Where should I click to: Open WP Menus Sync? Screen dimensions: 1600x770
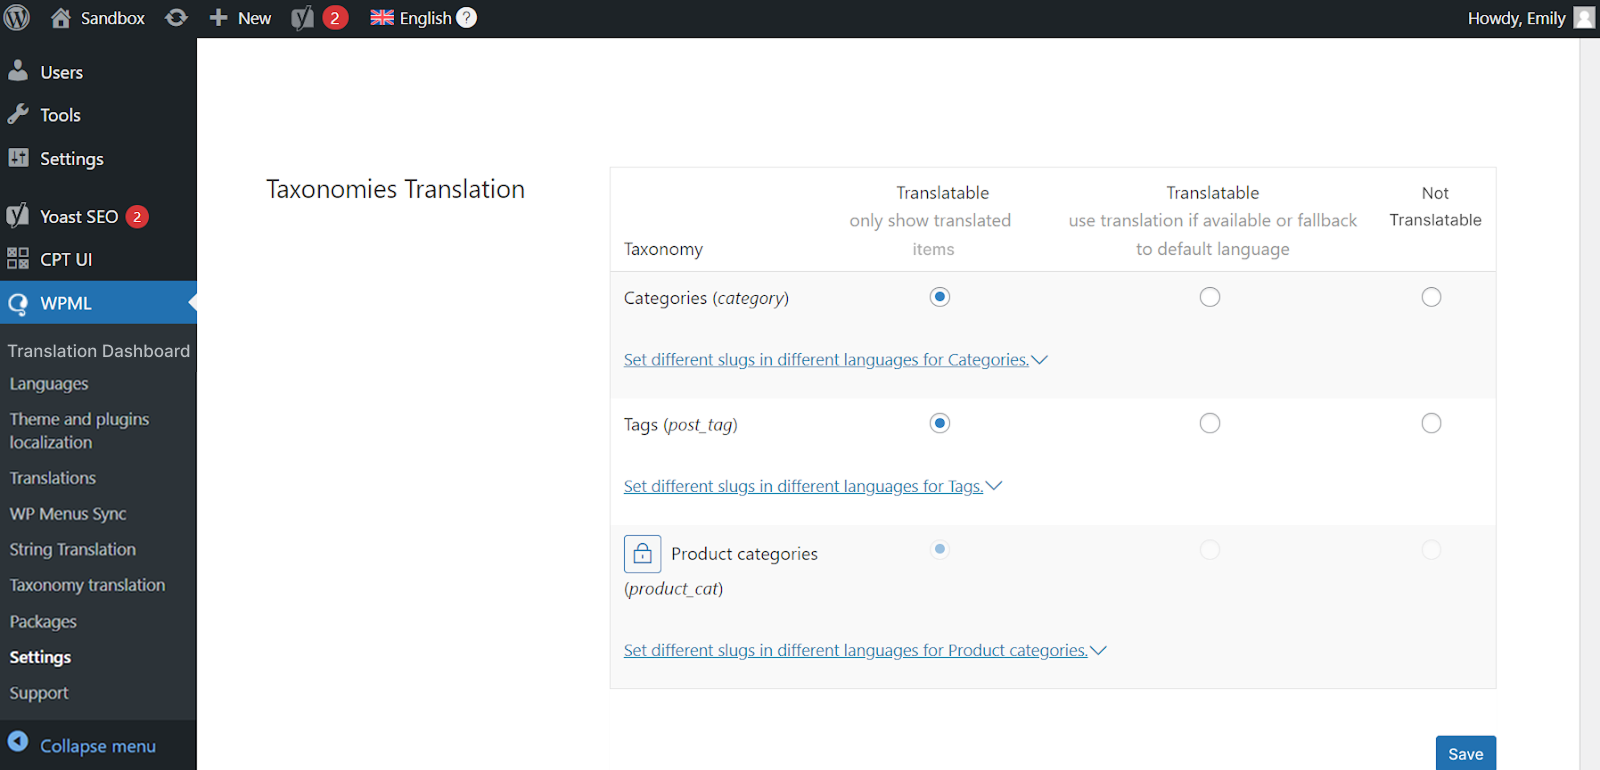point(68,514)
